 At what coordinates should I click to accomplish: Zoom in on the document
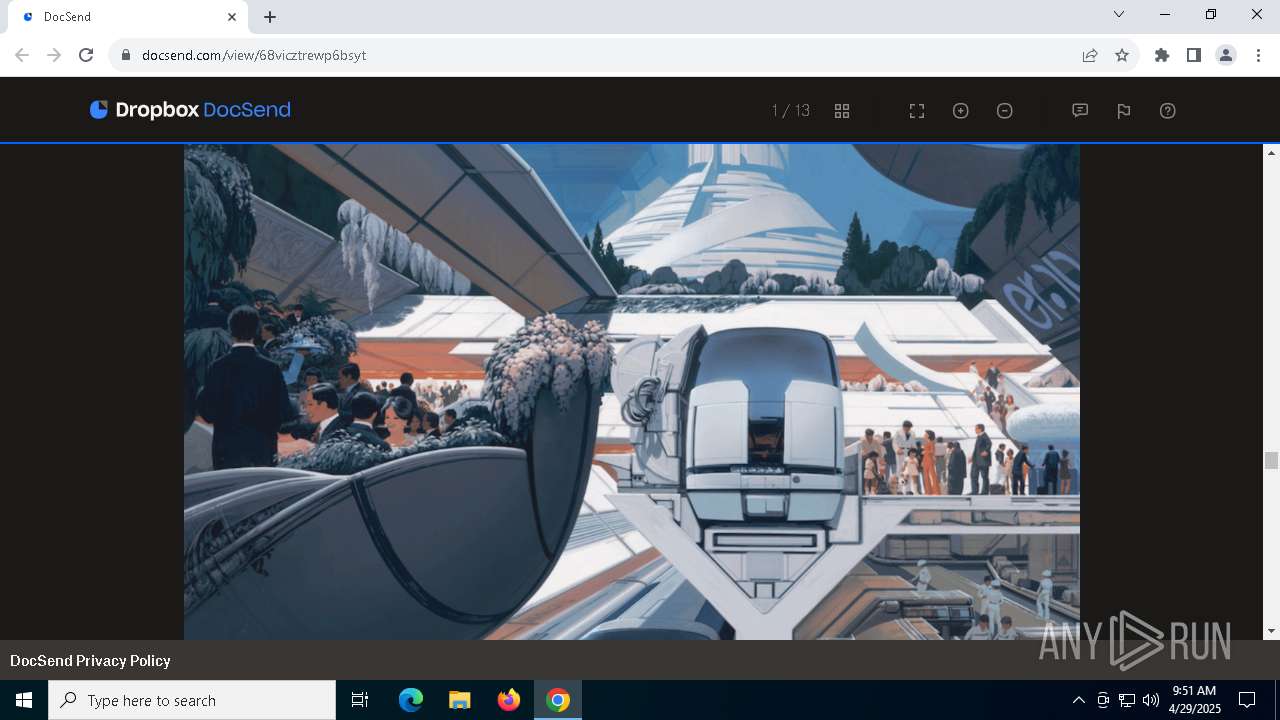coord(961,111)
